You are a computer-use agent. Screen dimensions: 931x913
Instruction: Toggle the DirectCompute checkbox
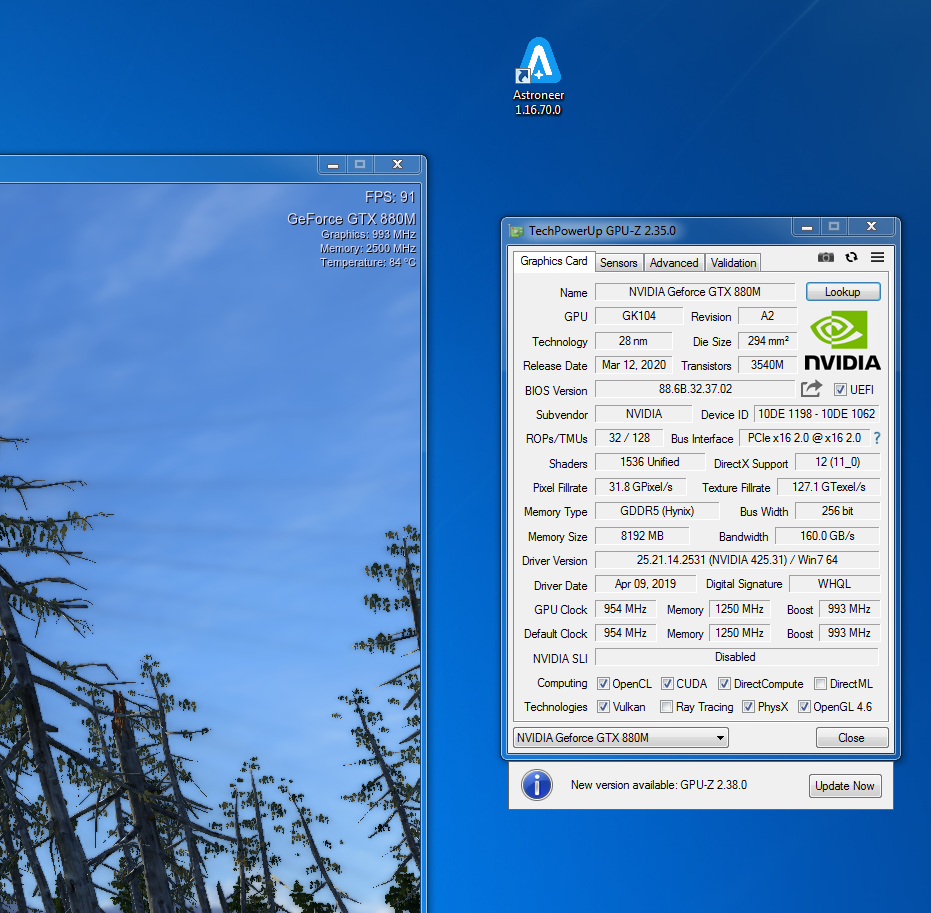pyautogui.click(x=724, y=684)
